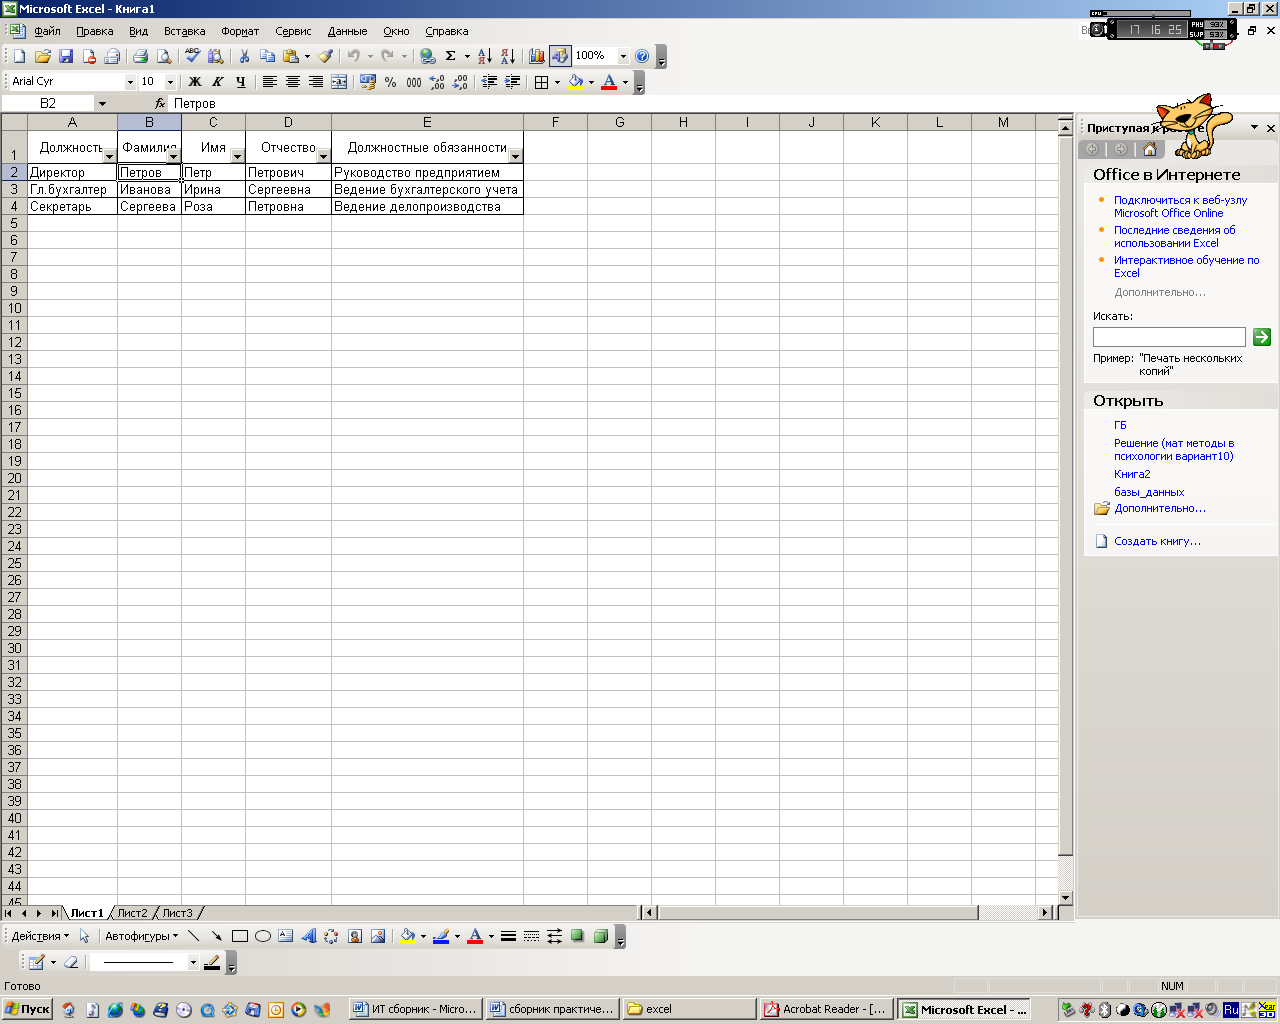Select the Oval drawing tool

click(x=263, y=936)
